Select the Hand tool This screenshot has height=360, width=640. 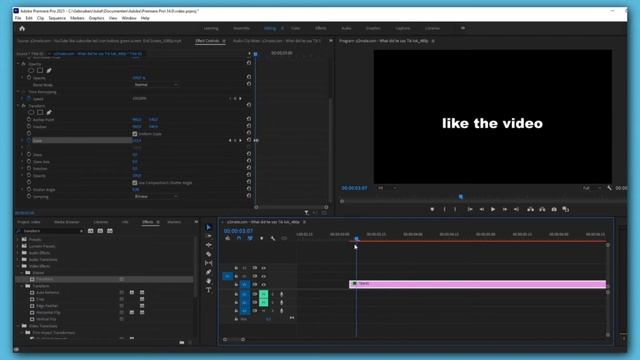(x=209, y=281)
